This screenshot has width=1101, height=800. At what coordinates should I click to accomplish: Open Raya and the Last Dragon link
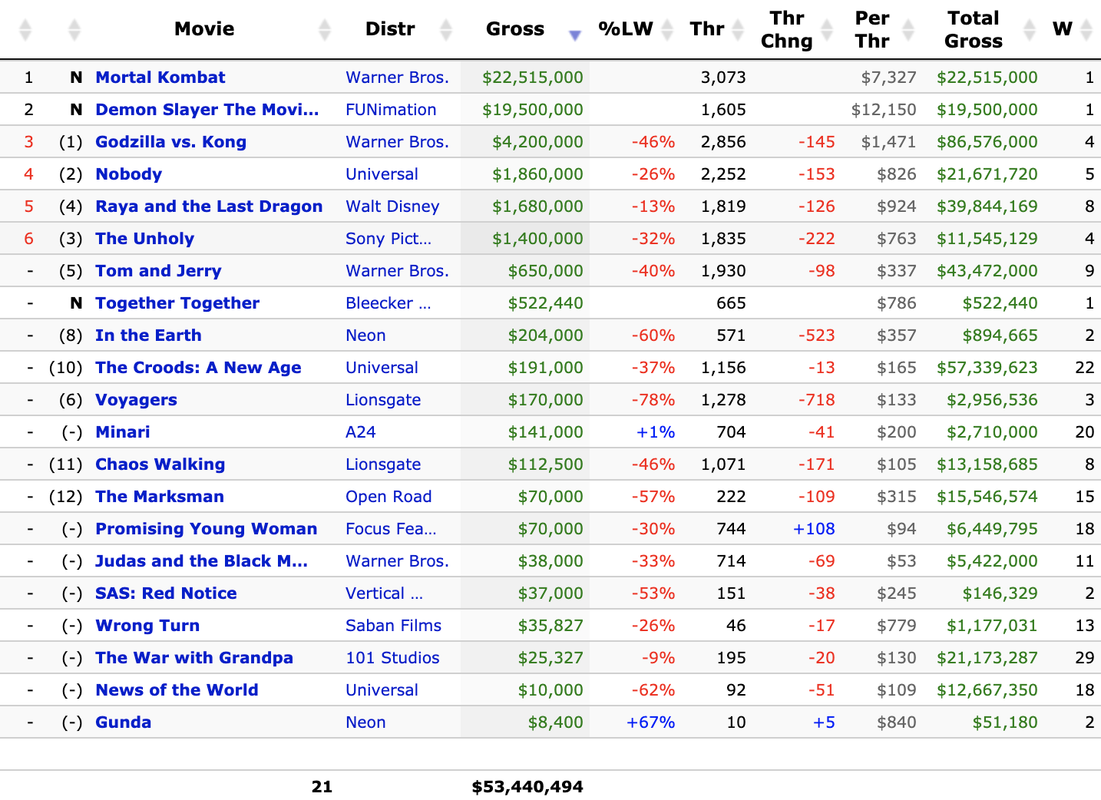(209, 206)
